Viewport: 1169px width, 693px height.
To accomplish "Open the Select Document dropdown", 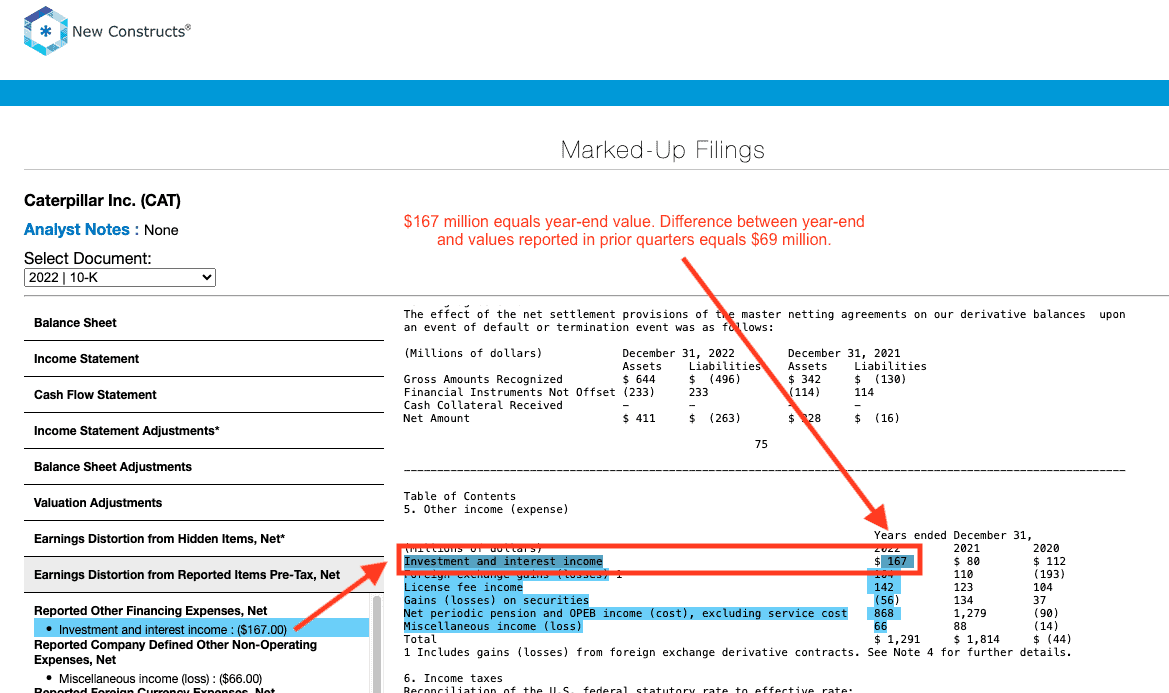I will tap(120, 277).
